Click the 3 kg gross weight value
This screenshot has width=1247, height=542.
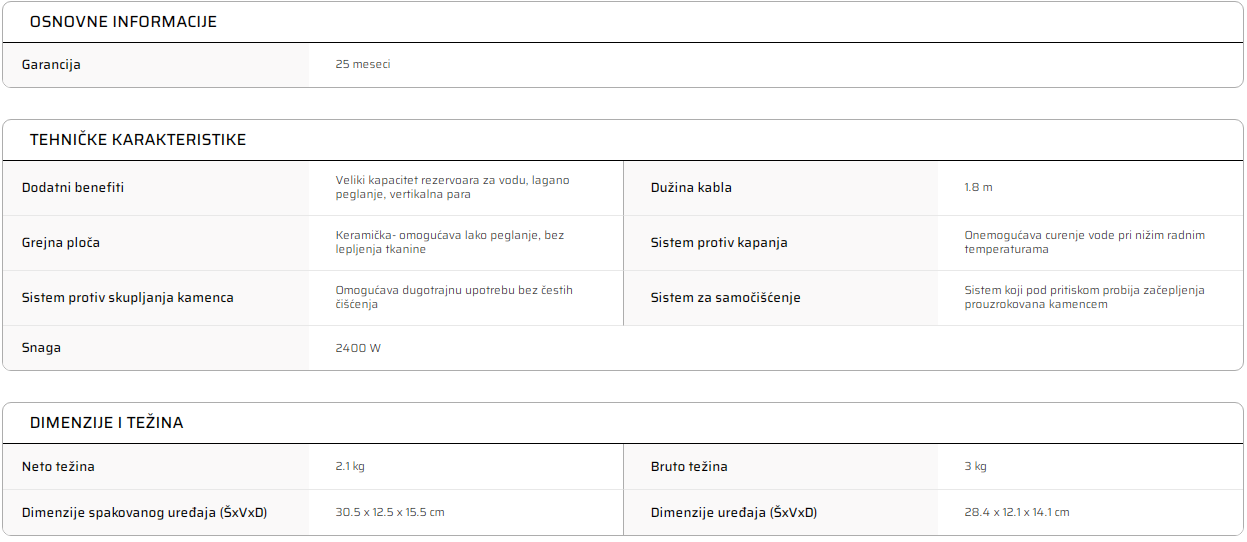tap(975, 467)
